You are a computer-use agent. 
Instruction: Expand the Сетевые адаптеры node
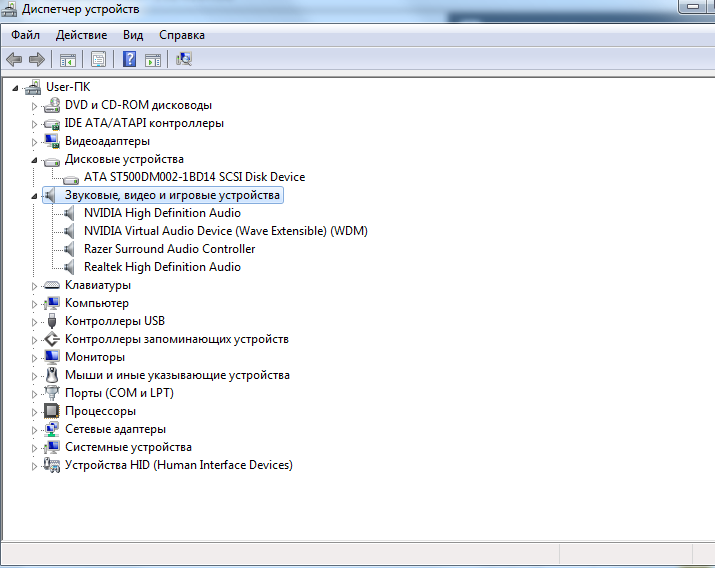point(34,430)
